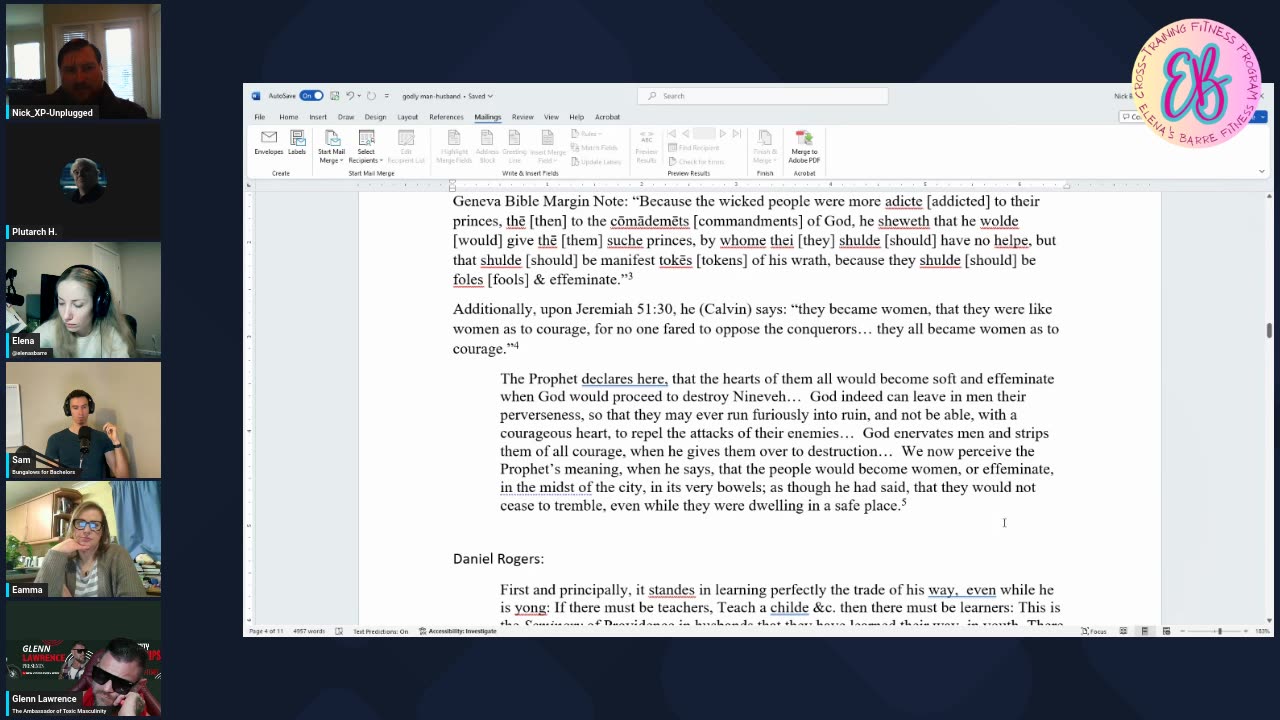Switch to the References tab
This screenshot has width=1280, height=720.
pos(446,117)
